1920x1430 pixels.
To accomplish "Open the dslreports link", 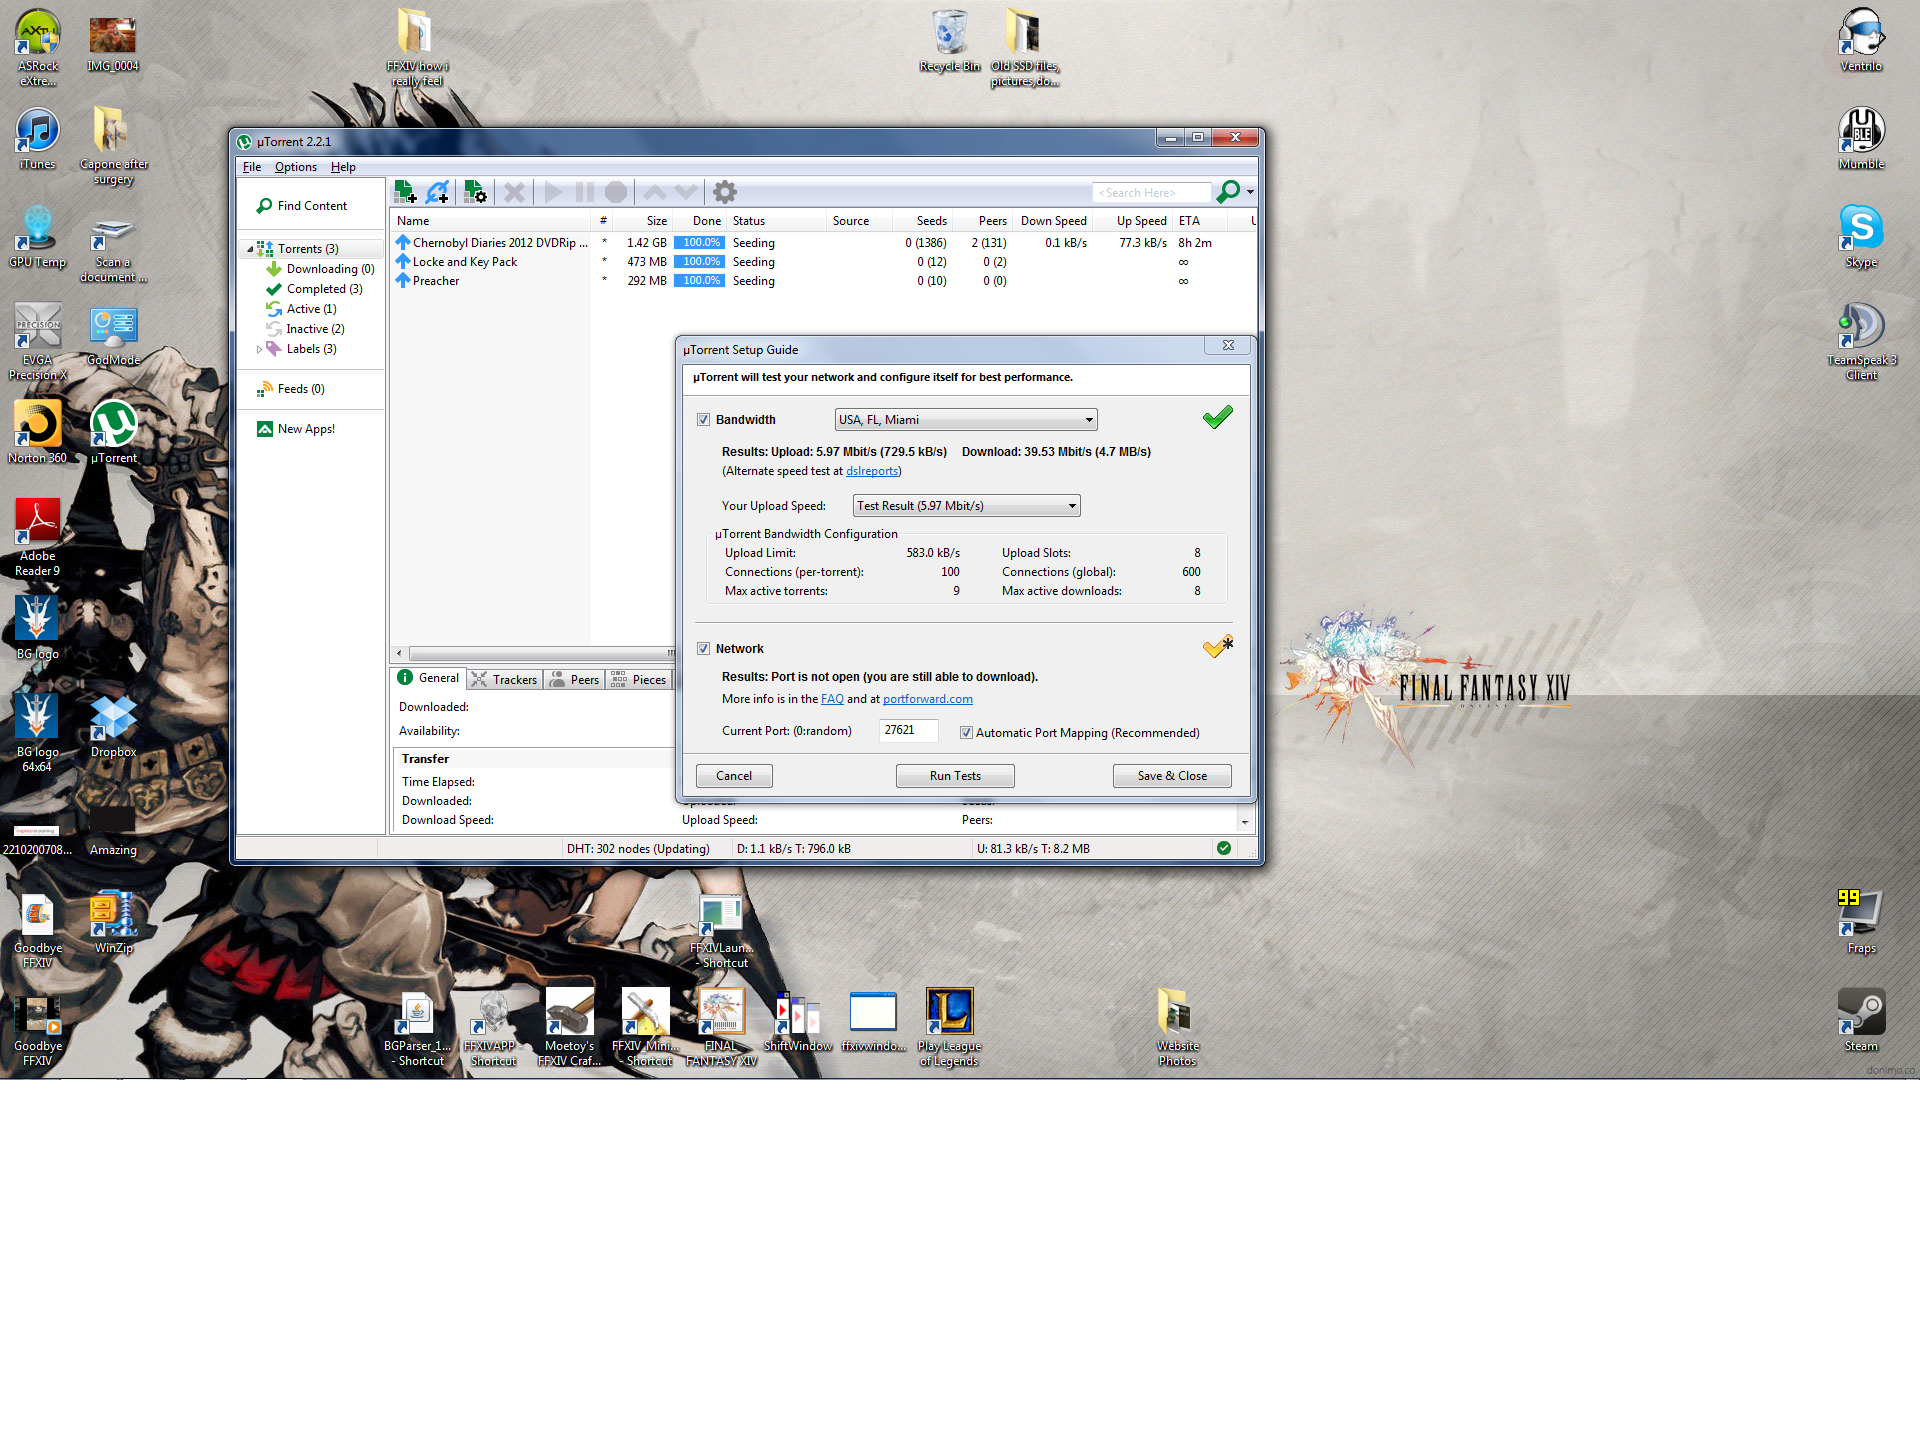I will [872, 471].
